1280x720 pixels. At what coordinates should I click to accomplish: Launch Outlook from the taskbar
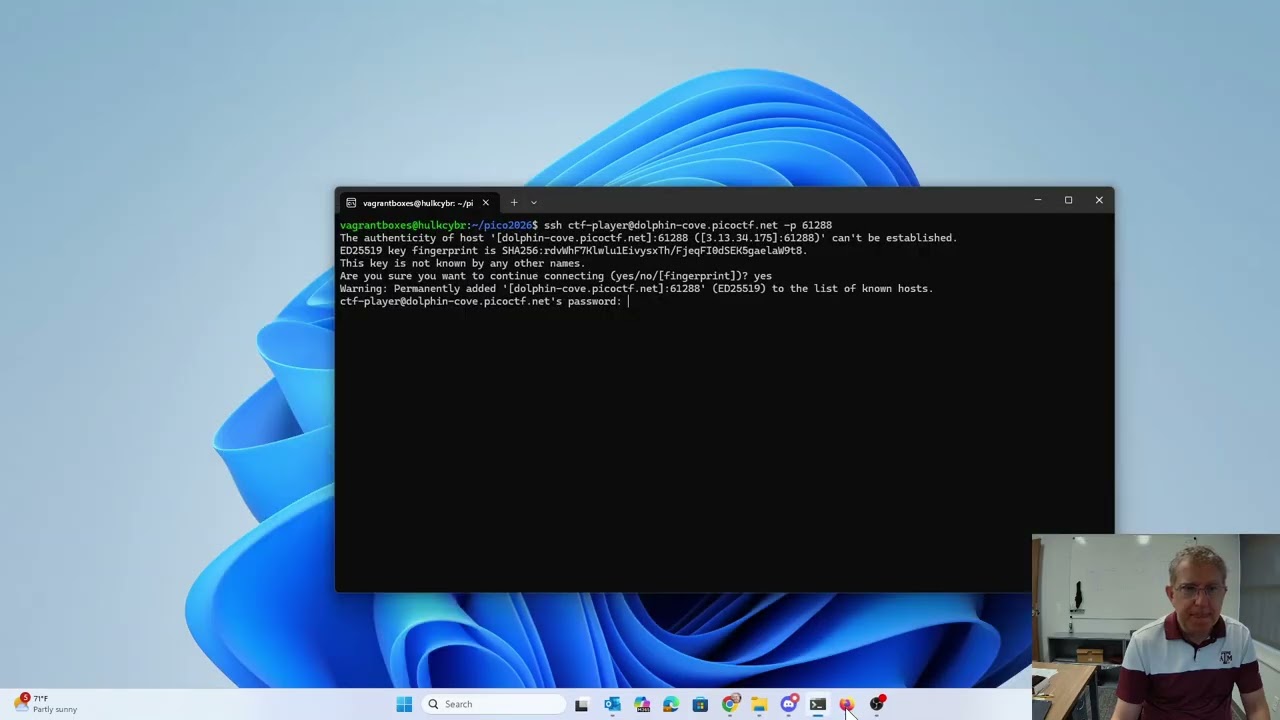click(612, 704)
